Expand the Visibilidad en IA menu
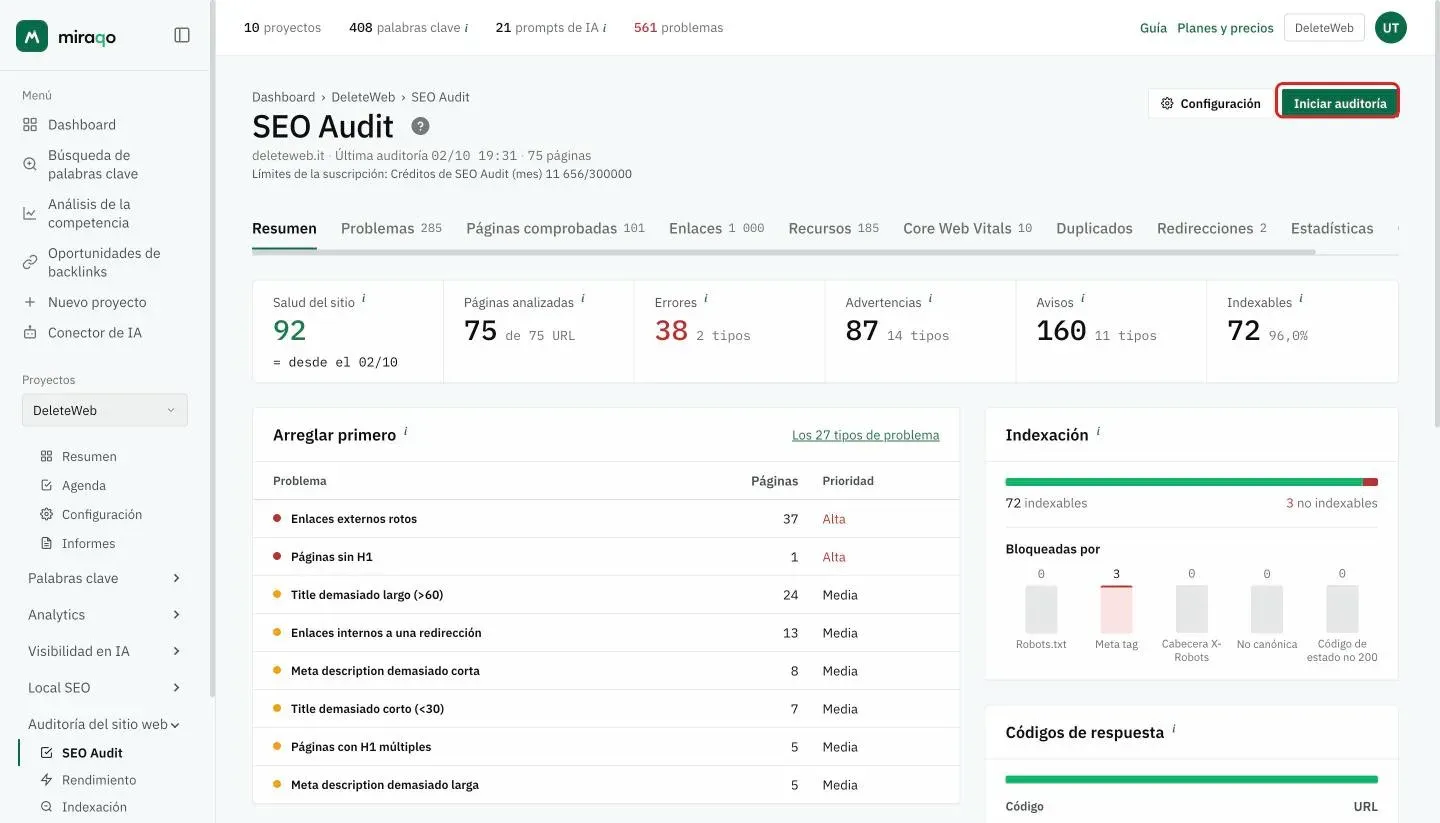 (x=105, y=651)
